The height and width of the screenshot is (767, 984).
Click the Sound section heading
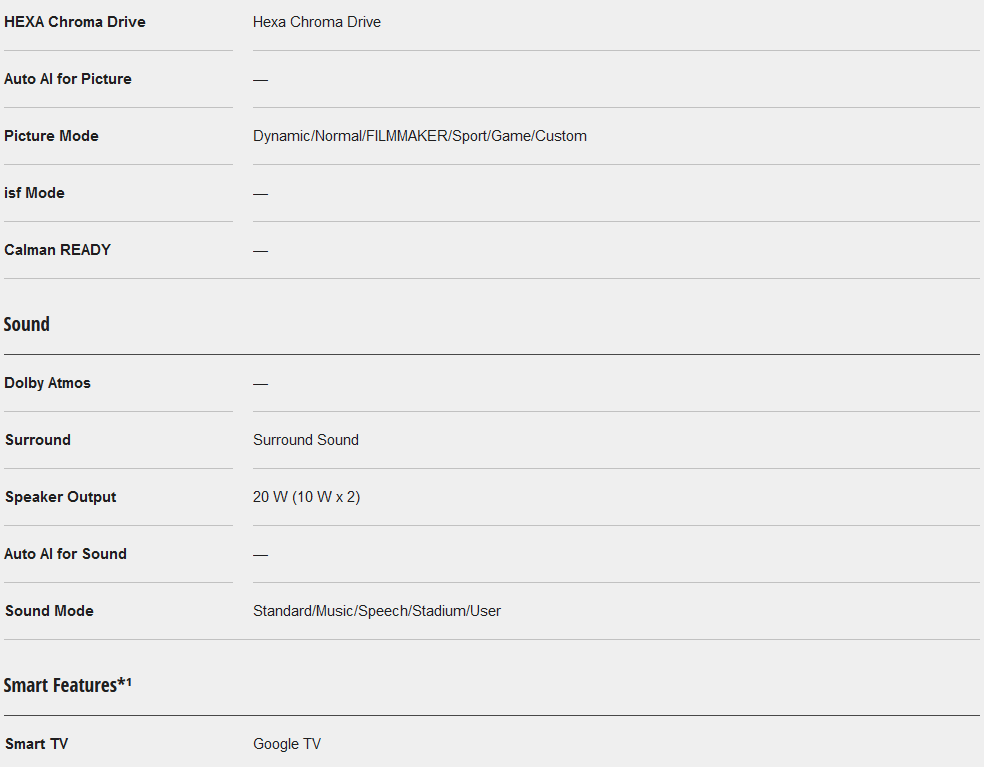pyautogui.click(x=27, y=324)
